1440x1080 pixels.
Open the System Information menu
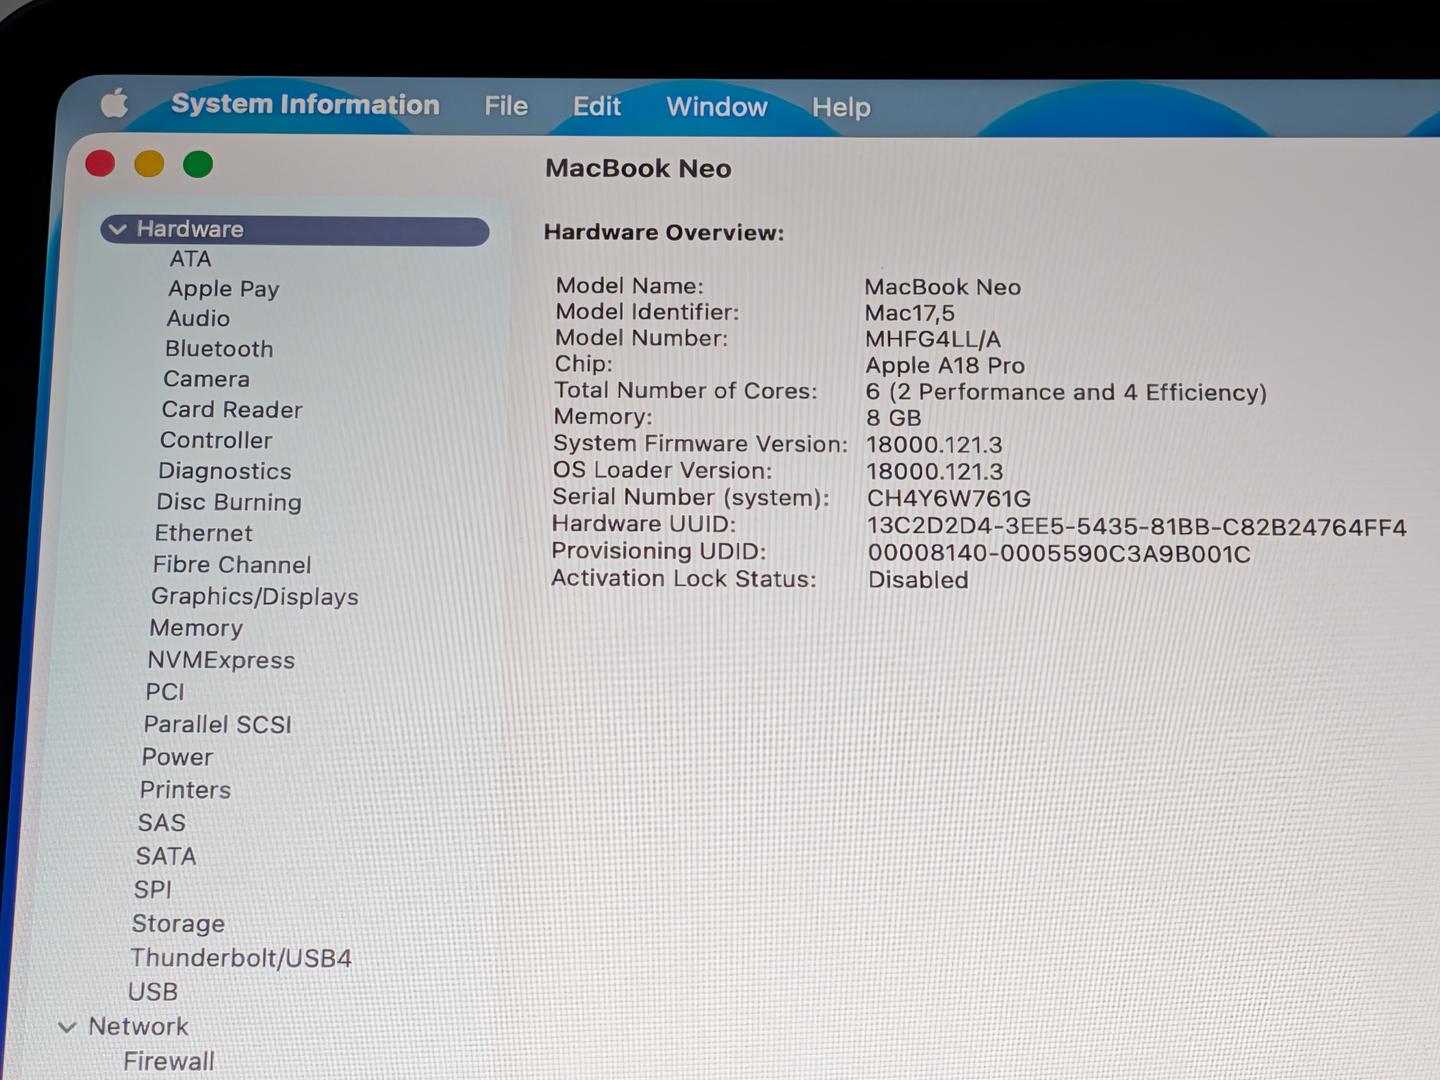(305, 104)
